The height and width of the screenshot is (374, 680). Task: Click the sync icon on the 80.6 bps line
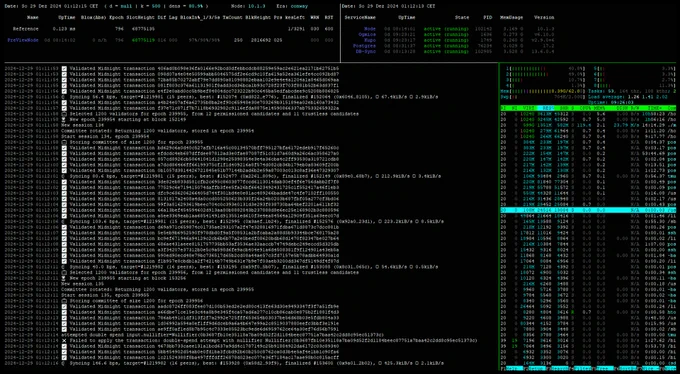pyautogui.click(x=64, y=176)
